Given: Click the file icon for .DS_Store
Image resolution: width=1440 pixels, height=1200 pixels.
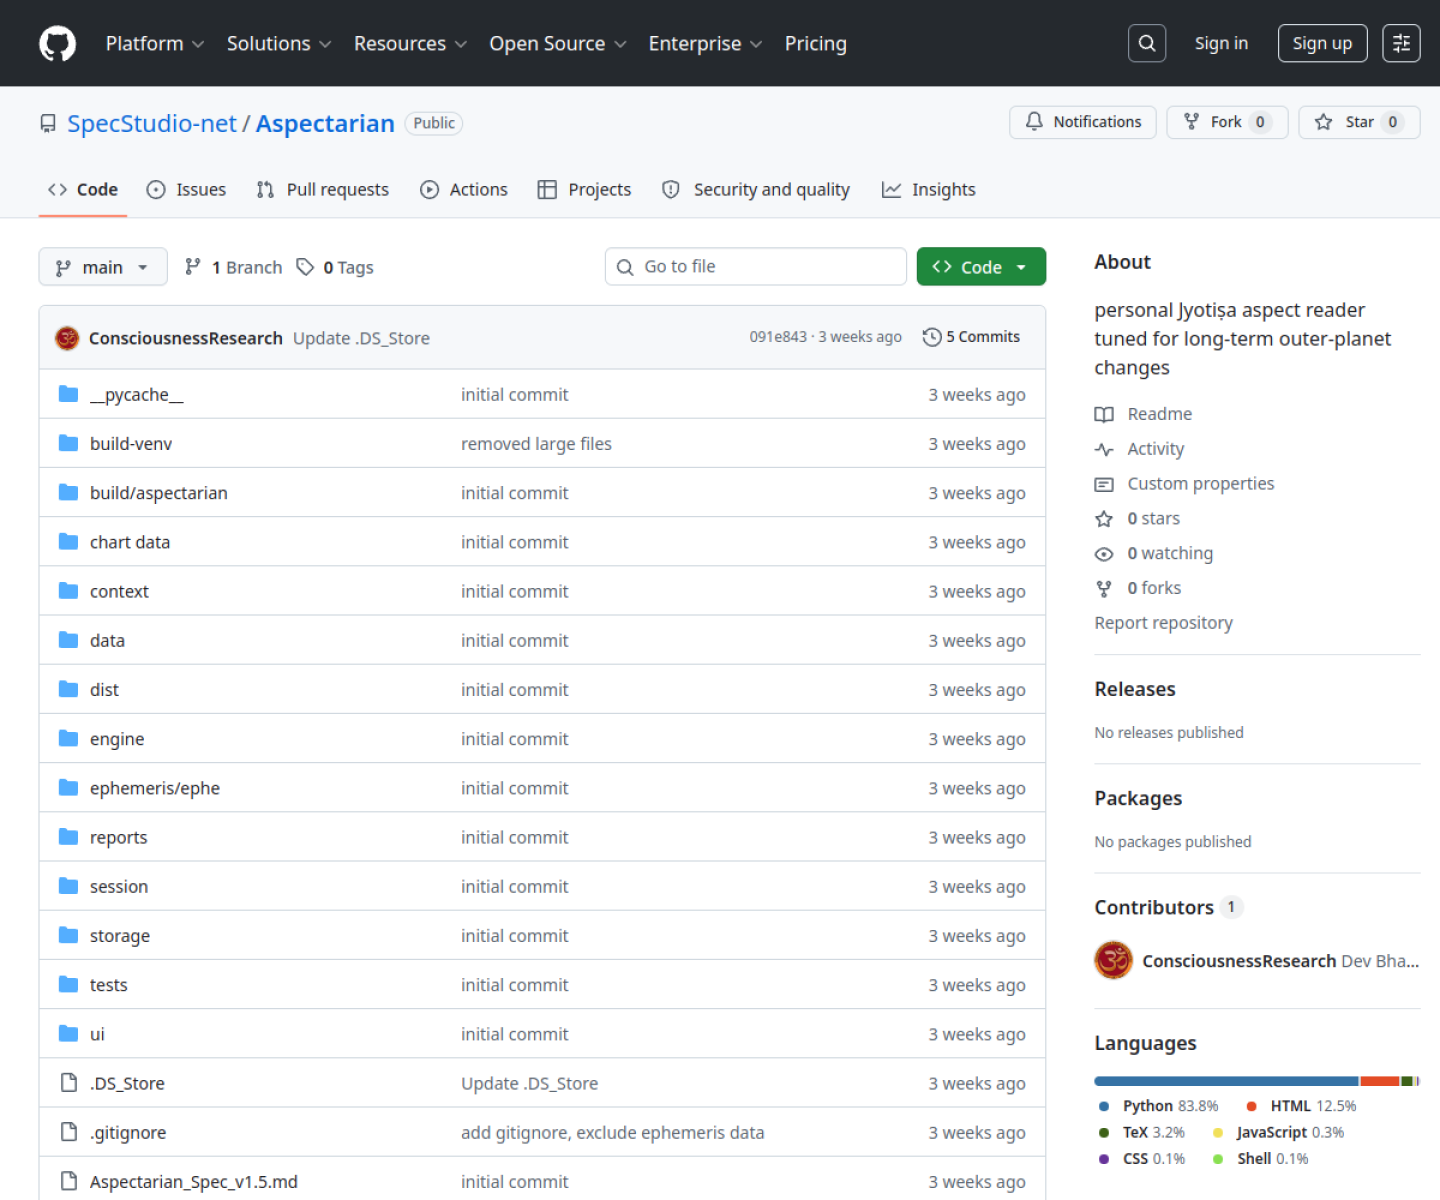Looking at the screenshot, I should [68, 1082].
